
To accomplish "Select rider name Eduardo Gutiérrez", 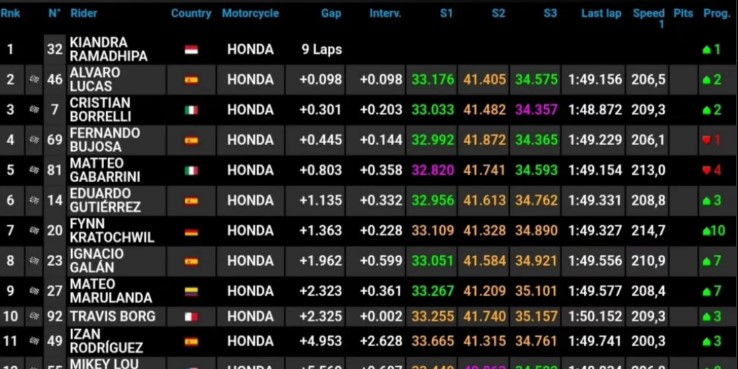I will pyautogui.click(x=105, y=201).
